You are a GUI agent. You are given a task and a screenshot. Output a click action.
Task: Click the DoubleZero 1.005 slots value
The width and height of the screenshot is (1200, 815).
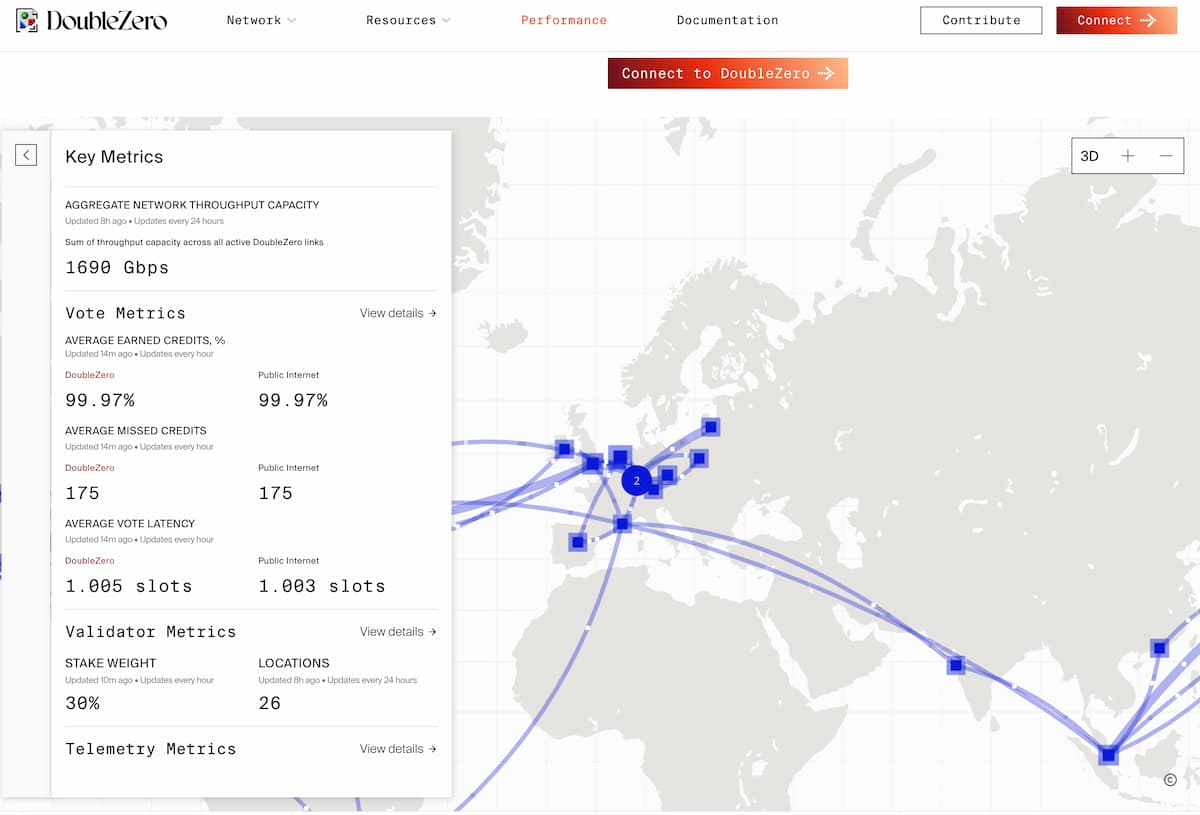click(128, 586)
